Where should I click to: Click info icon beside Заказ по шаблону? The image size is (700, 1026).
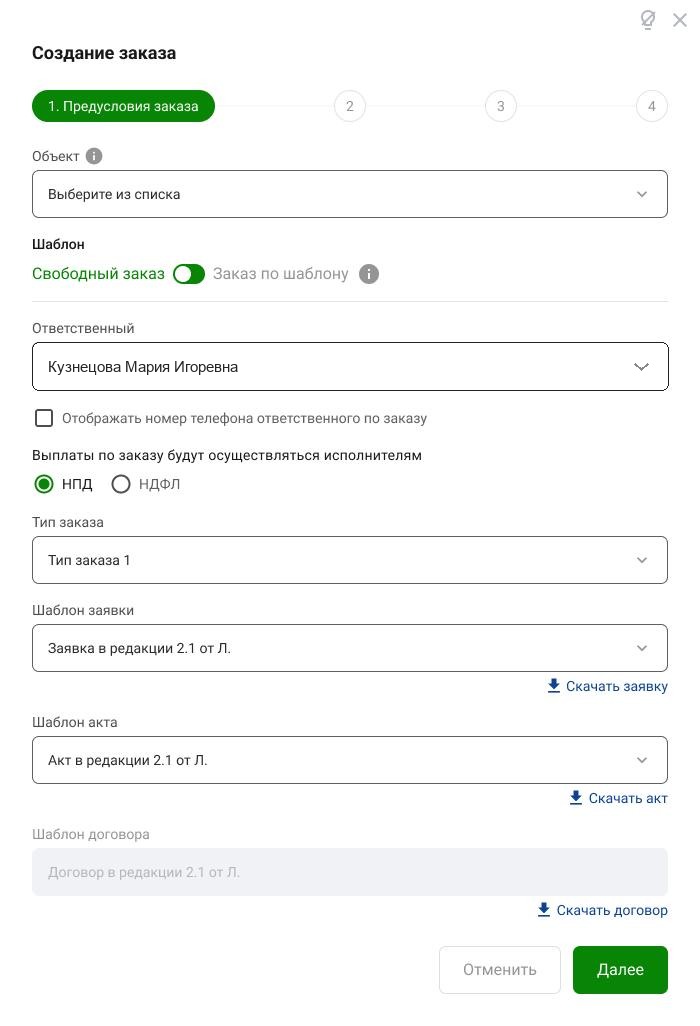(369, 274)
